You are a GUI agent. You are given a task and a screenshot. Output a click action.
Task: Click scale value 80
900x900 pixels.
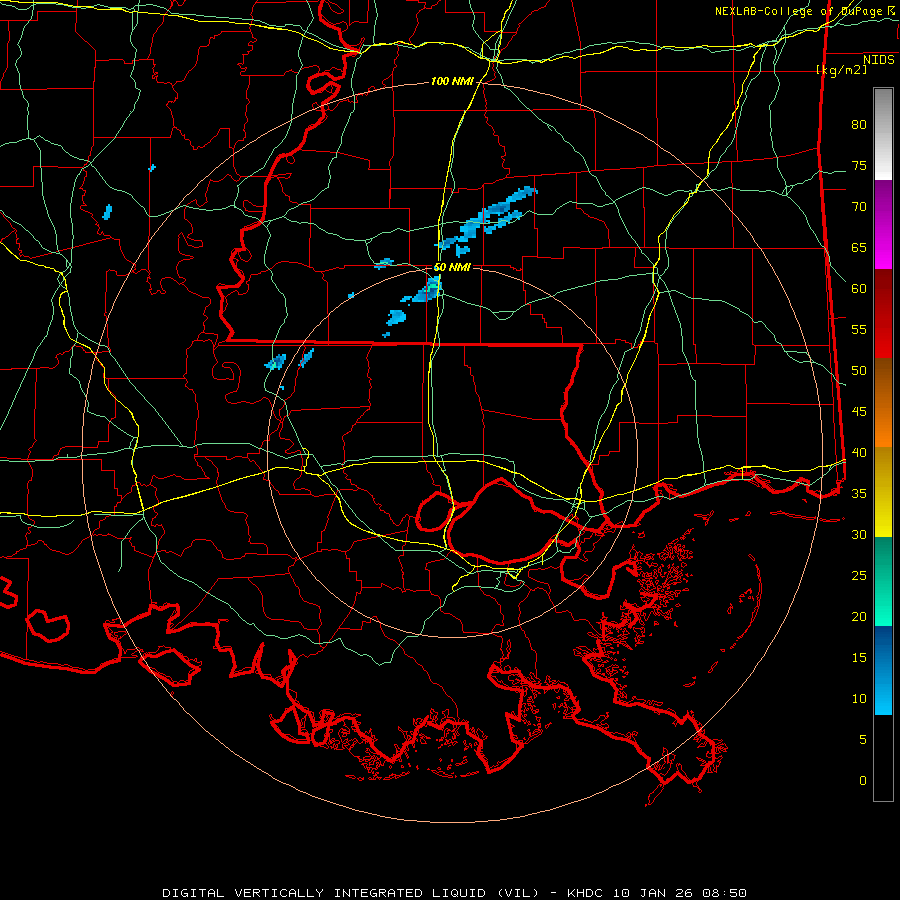point(859,125)
